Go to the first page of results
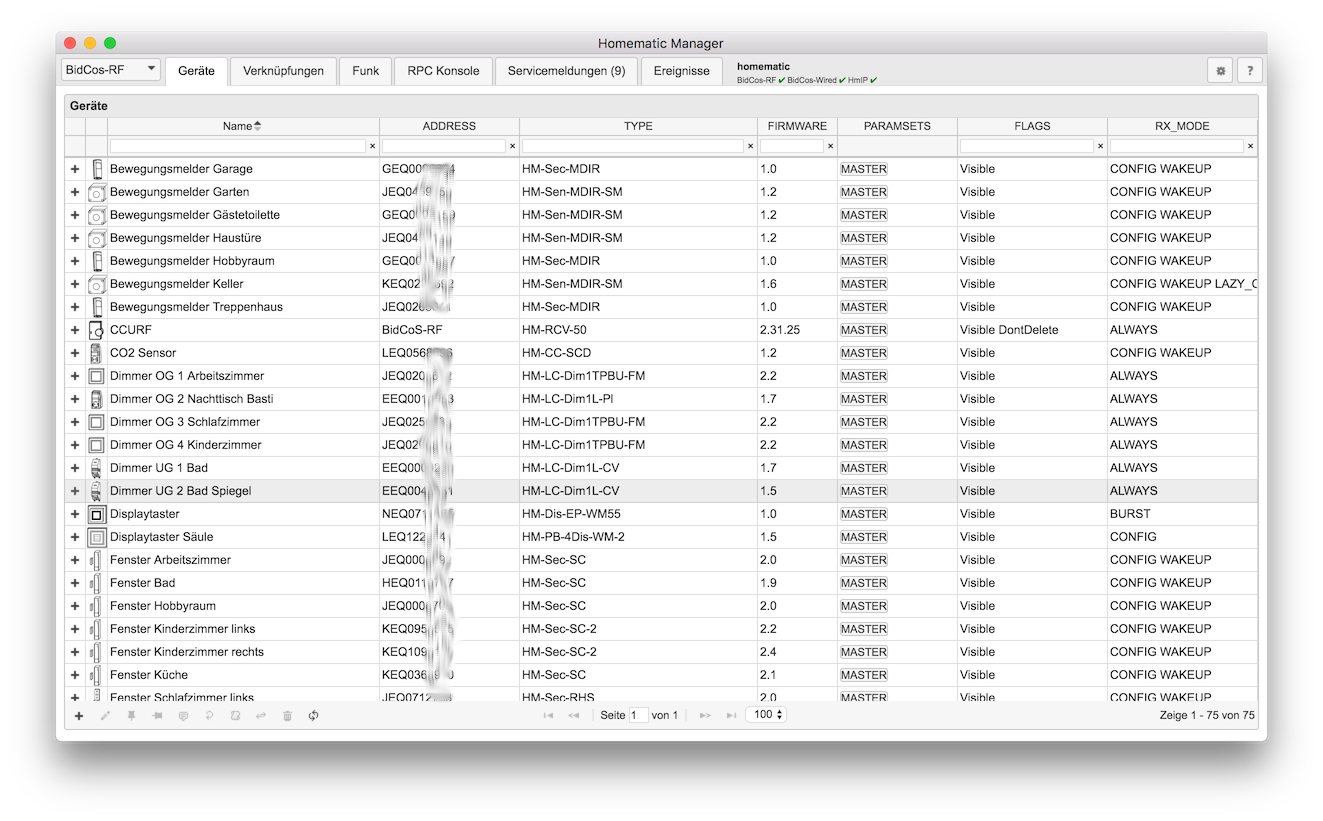 click(x=548, y=715)
